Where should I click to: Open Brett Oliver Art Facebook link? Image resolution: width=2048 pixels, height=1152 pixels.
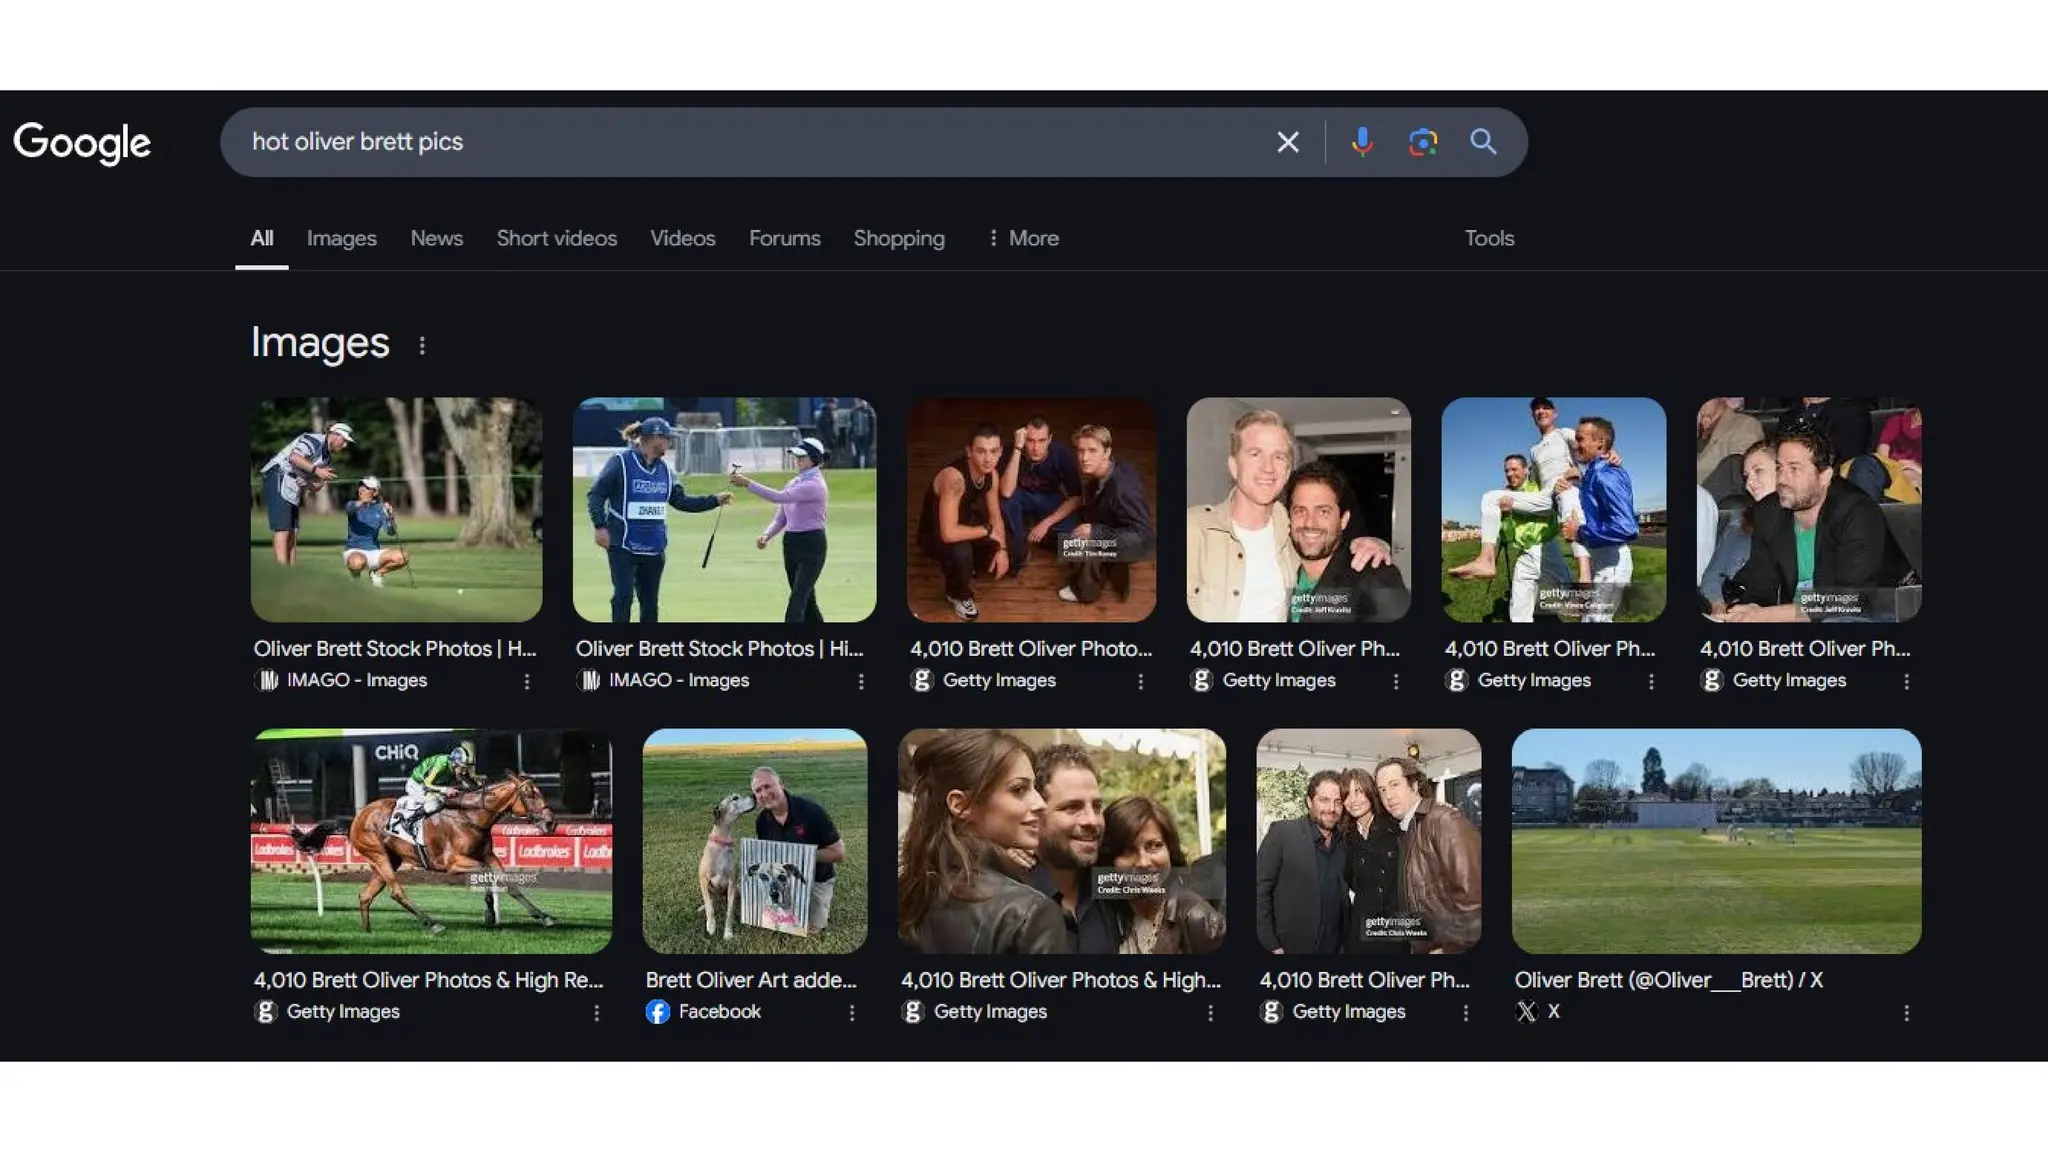pos(750,980)
